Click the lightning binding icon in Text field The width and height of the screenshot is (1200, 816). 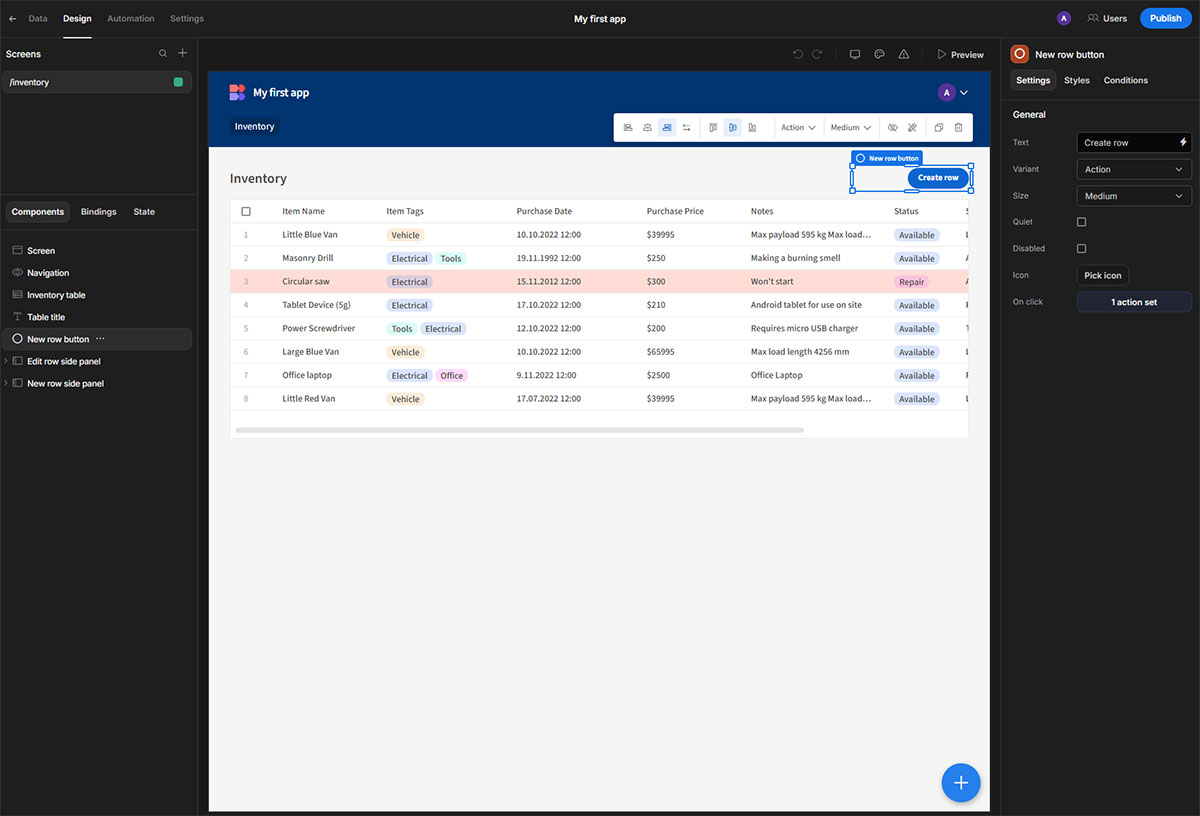coord(1183,143)
